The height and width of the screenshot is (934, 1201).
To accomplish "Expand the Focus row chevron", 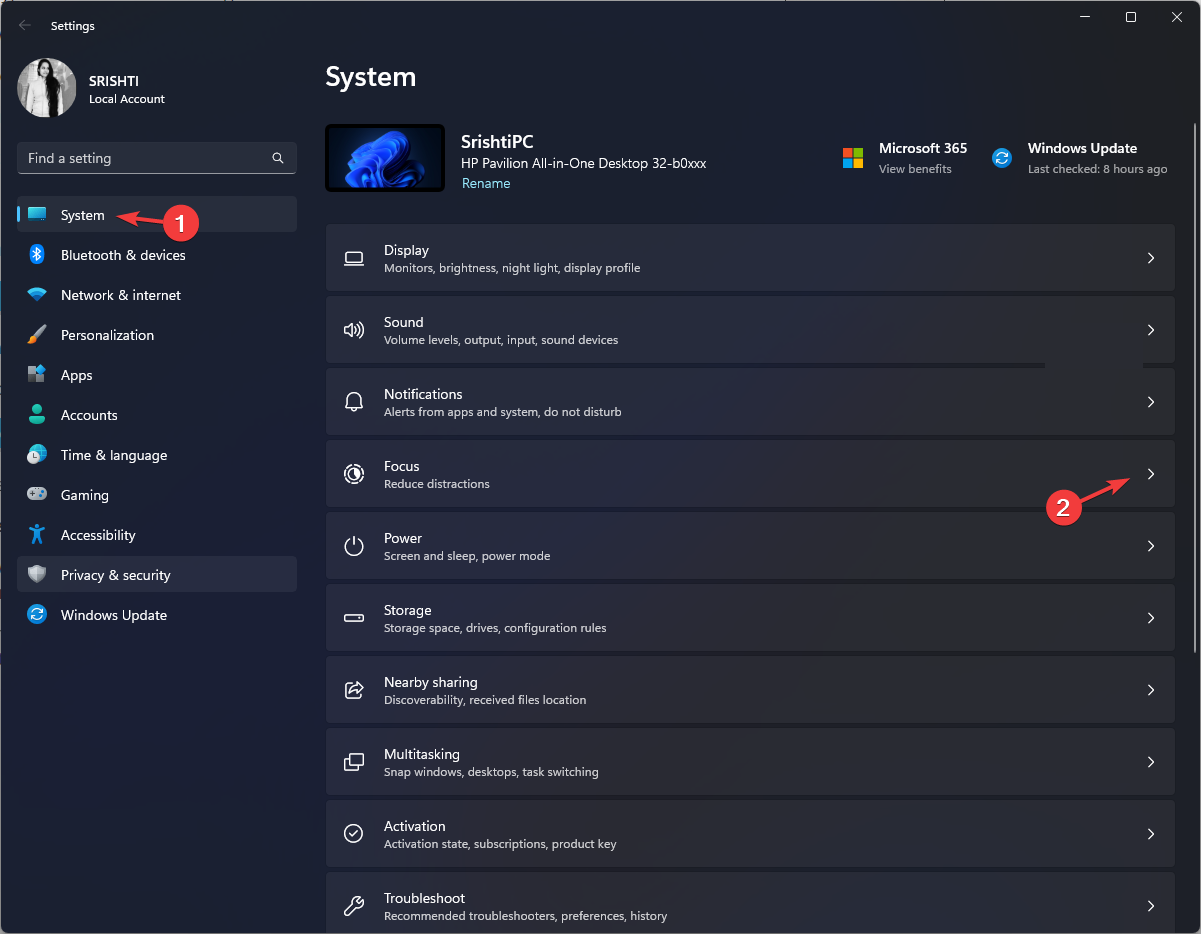I will (x=1151, y=474).
